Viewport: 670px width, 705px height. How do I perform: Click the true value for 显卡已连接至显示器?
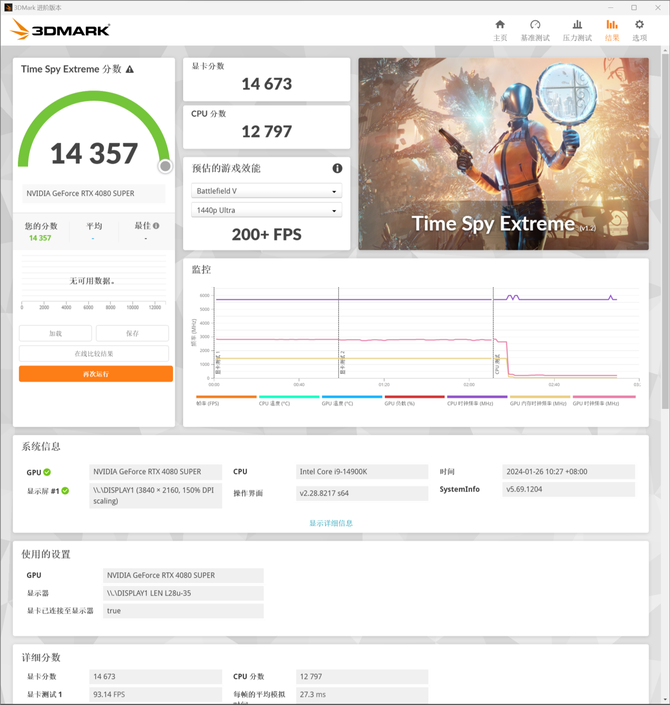click(183, 611)
